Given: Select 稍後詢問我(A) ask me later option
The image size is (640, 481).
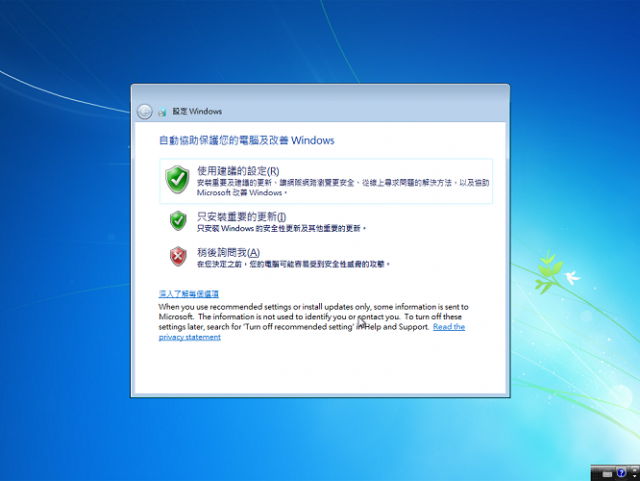Looking at the screenshot, I should [x=326, y=257].
